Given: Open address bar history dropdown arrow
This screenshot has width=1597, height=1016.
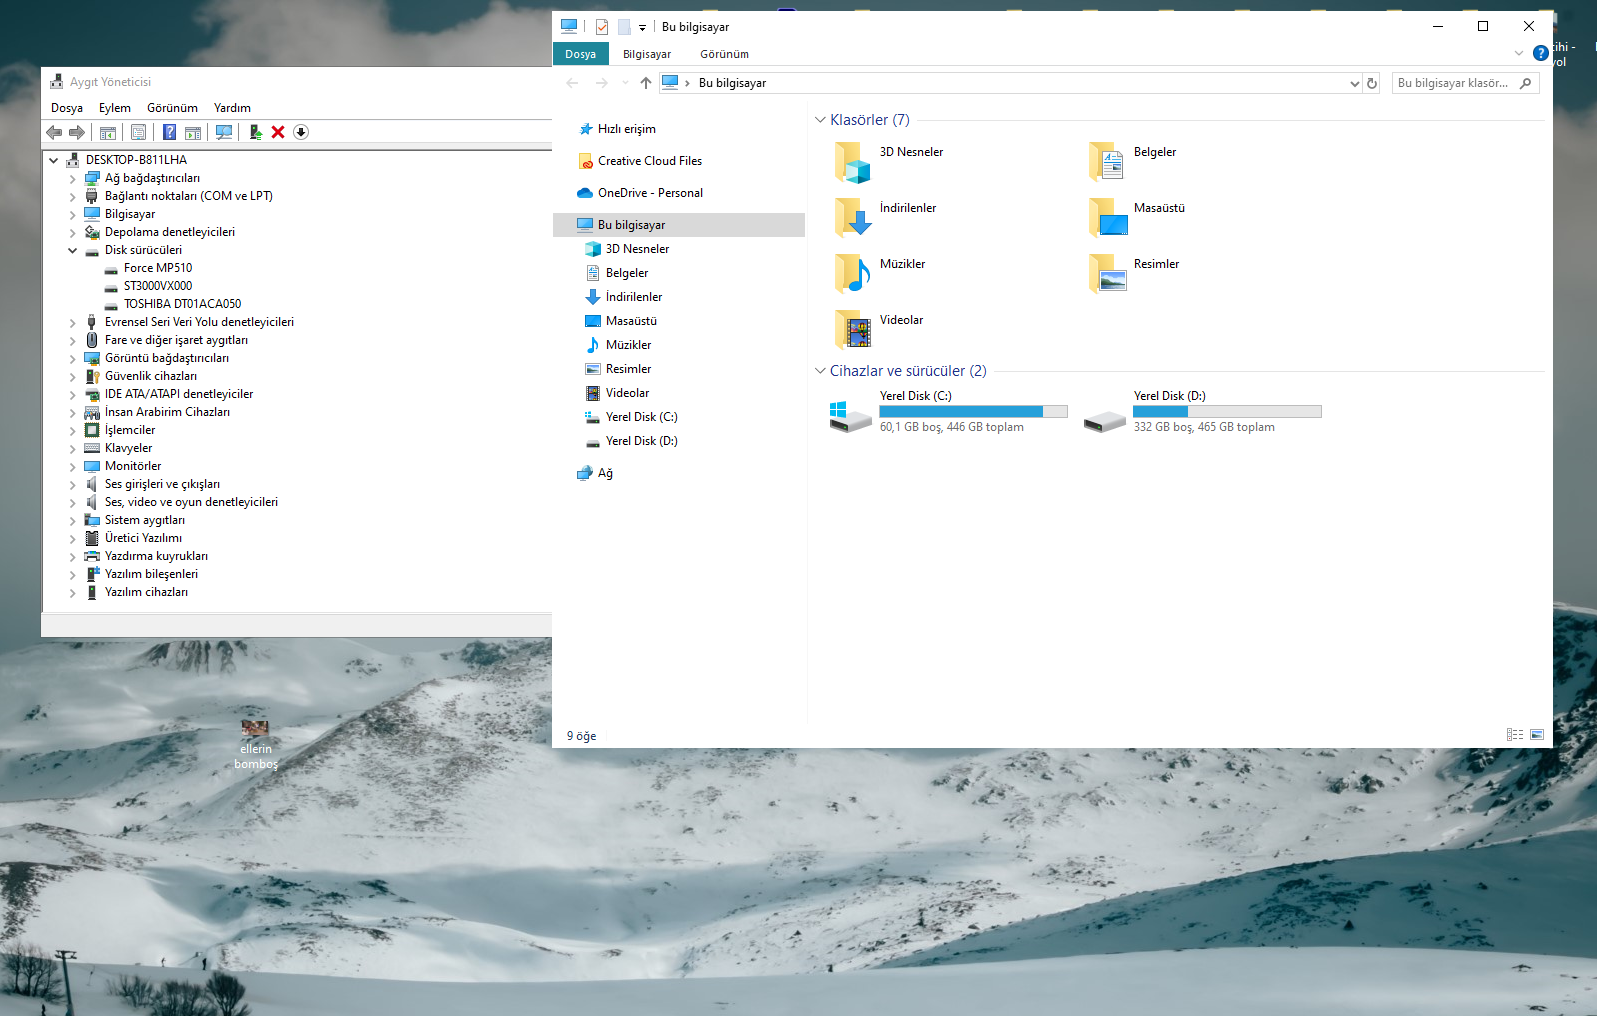Looking at the screenshot, I should [1355, 83].
